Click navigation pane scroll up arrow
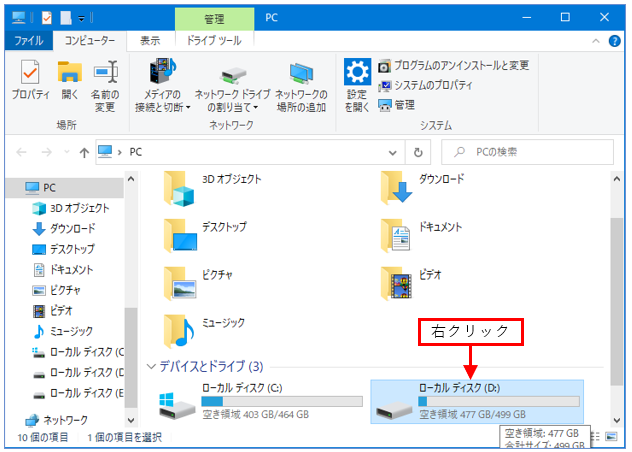The image size is (632, 452). (x=131, y=179)
